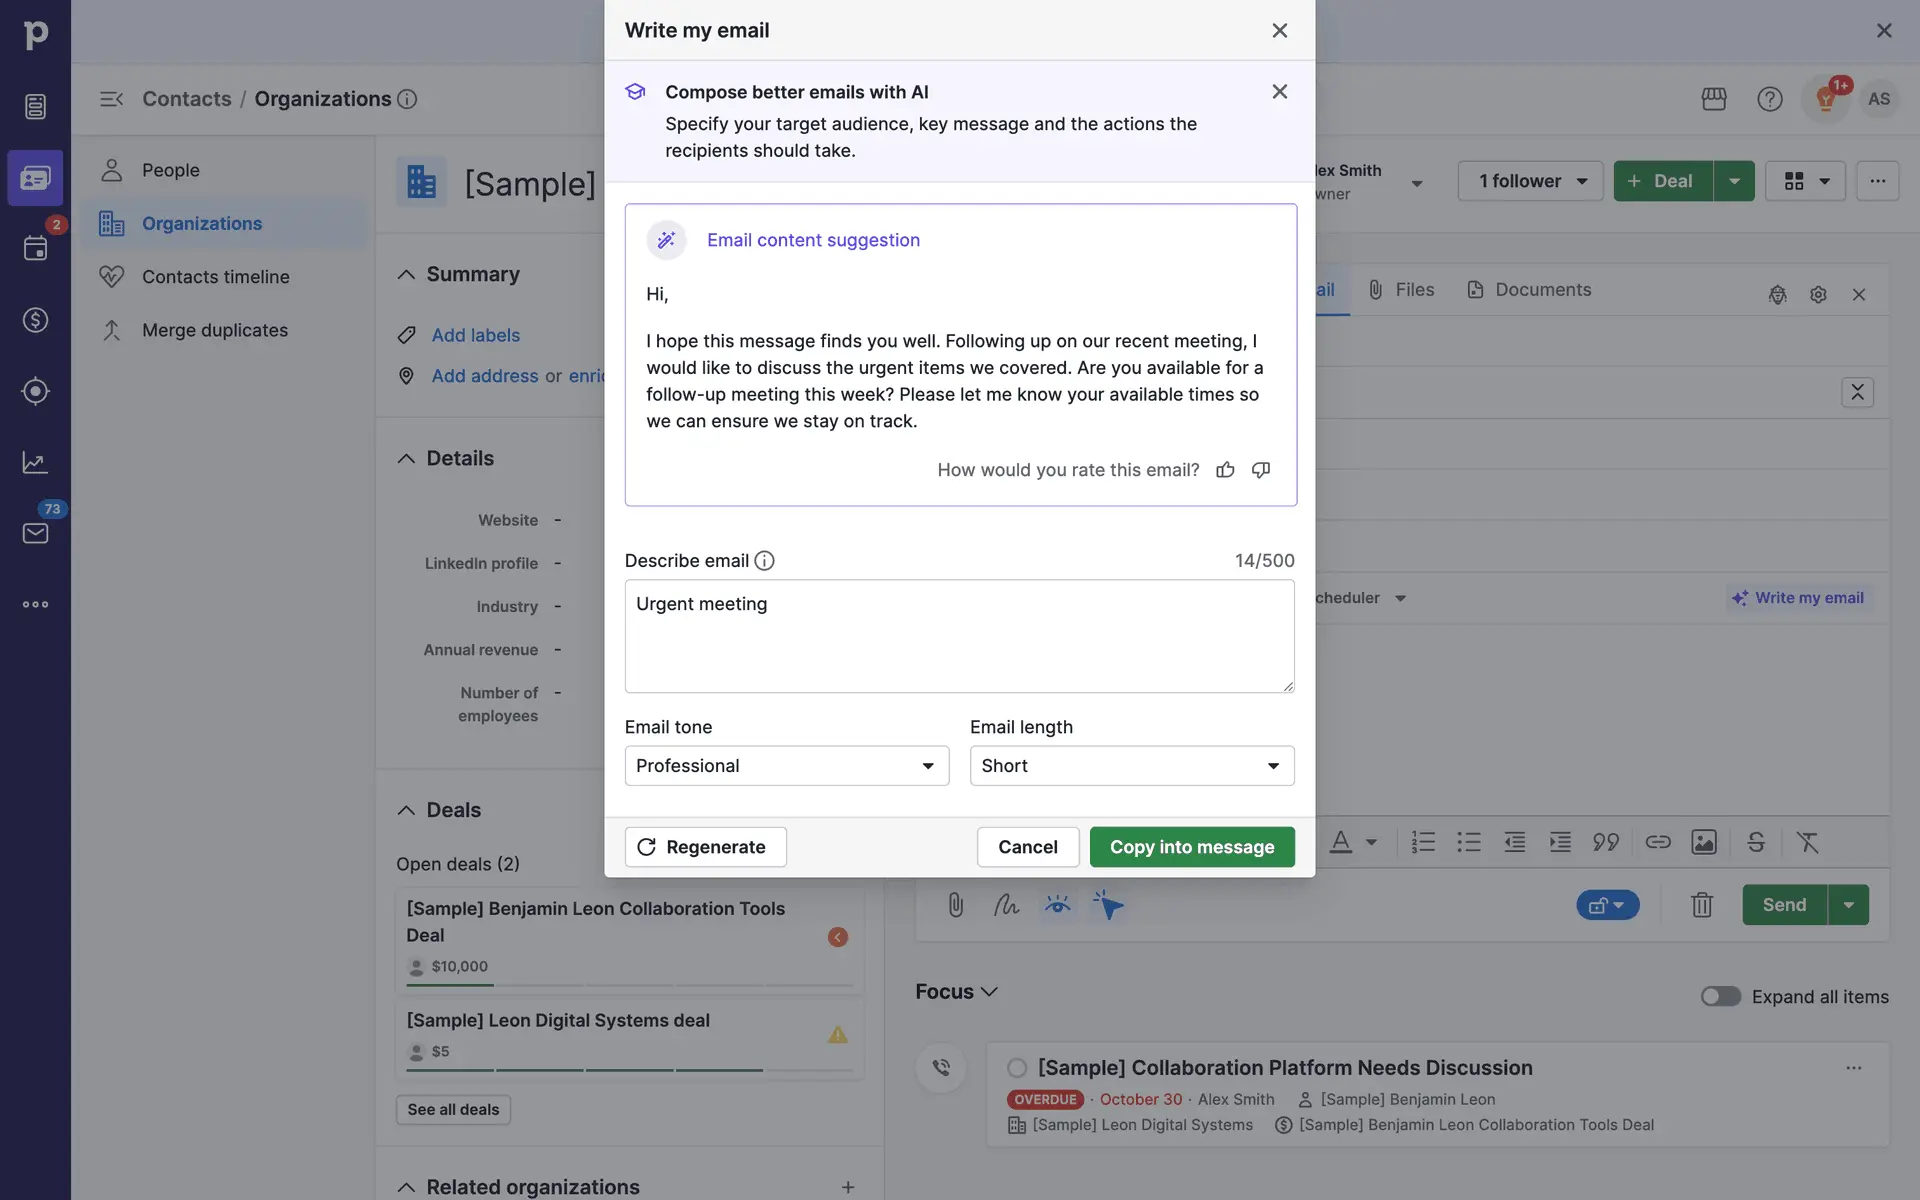Click the delete draft trash icon
Screen dimensions: 1920x1200
1701,905
